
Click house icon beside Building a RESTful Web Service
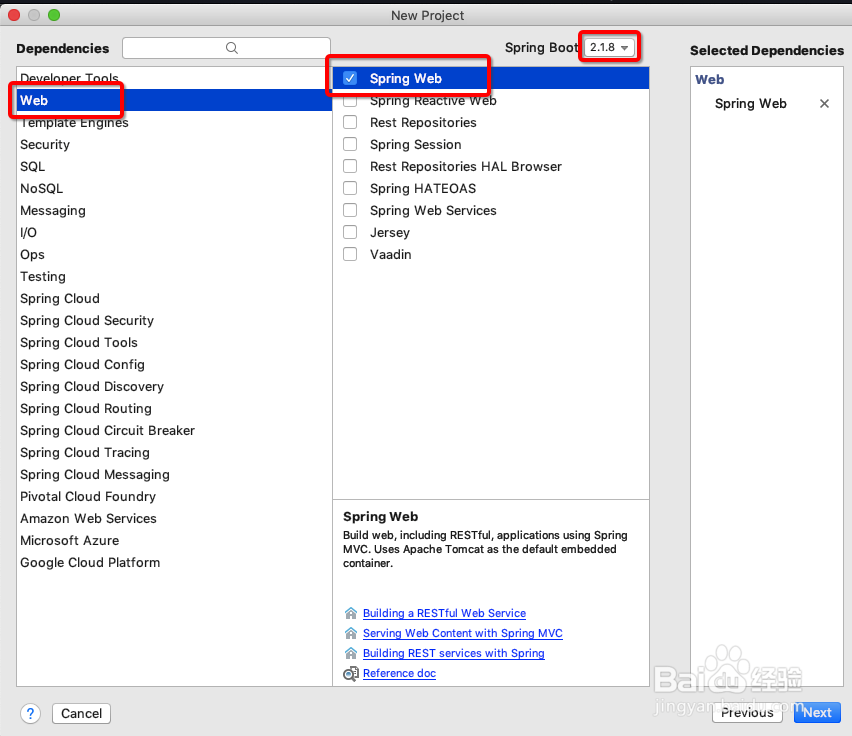(351, 613)
